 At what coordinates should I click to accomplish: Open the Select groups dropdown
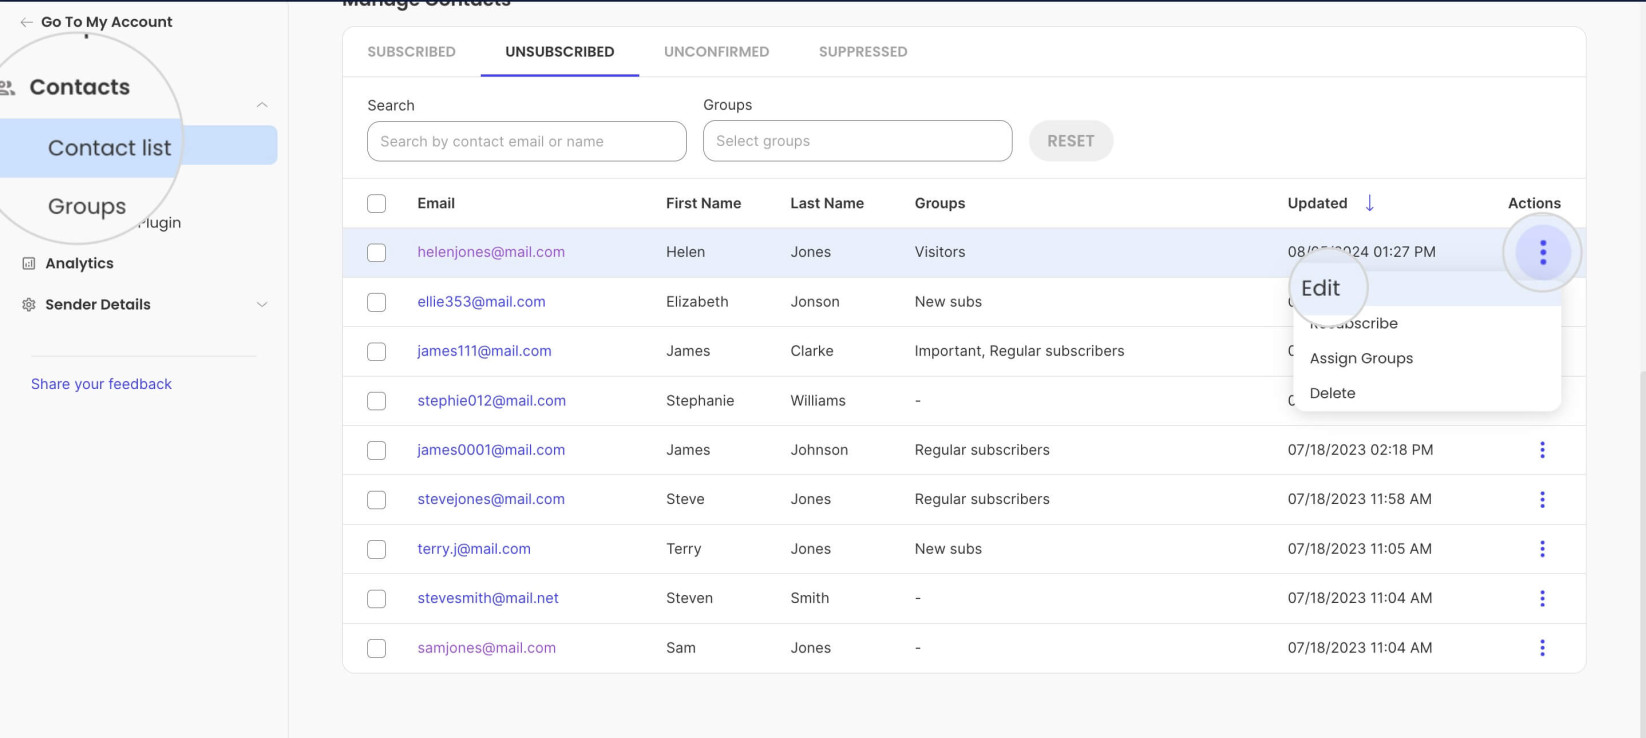(x=857, y=141)
